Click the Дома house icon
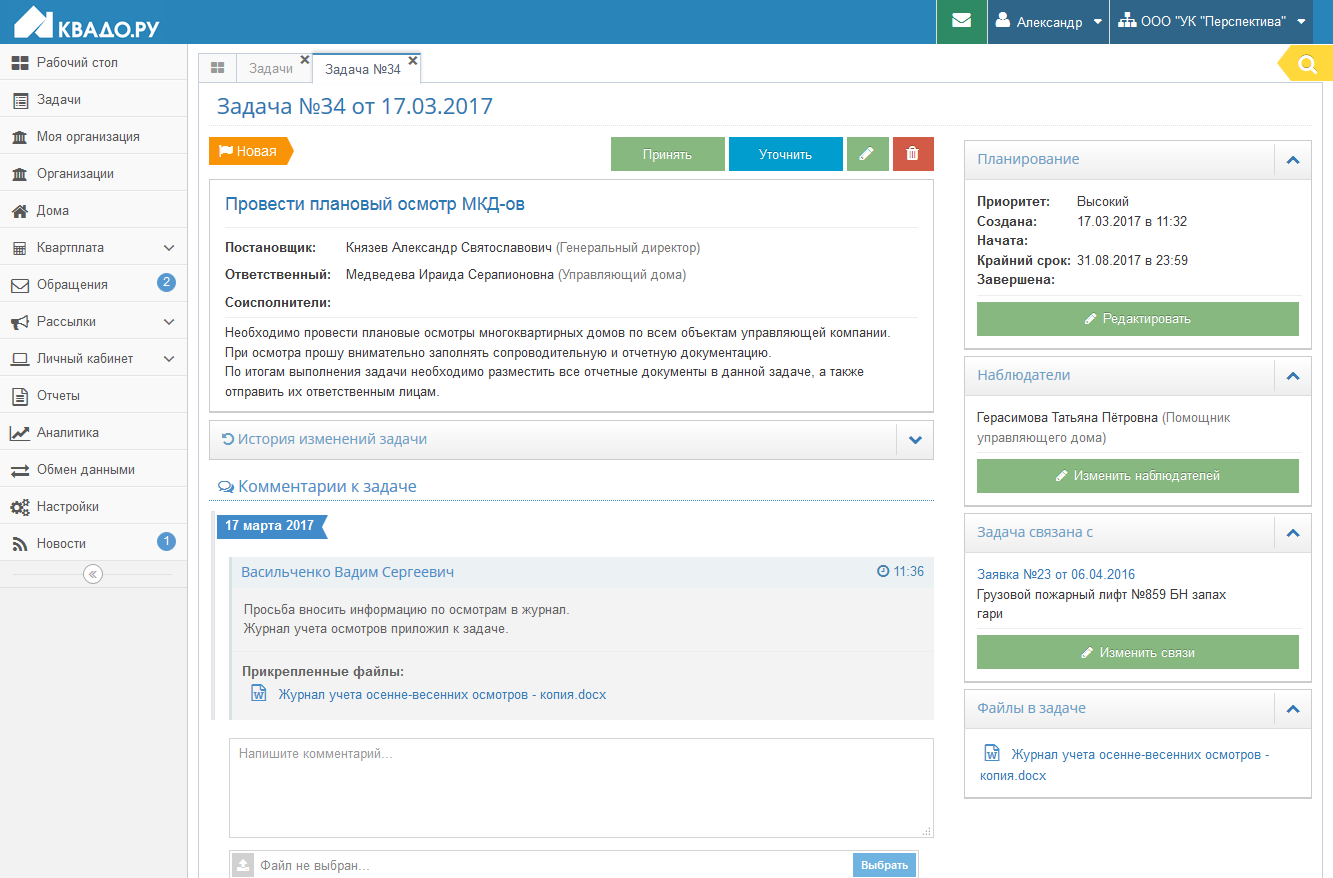 [x=20, y=211]
